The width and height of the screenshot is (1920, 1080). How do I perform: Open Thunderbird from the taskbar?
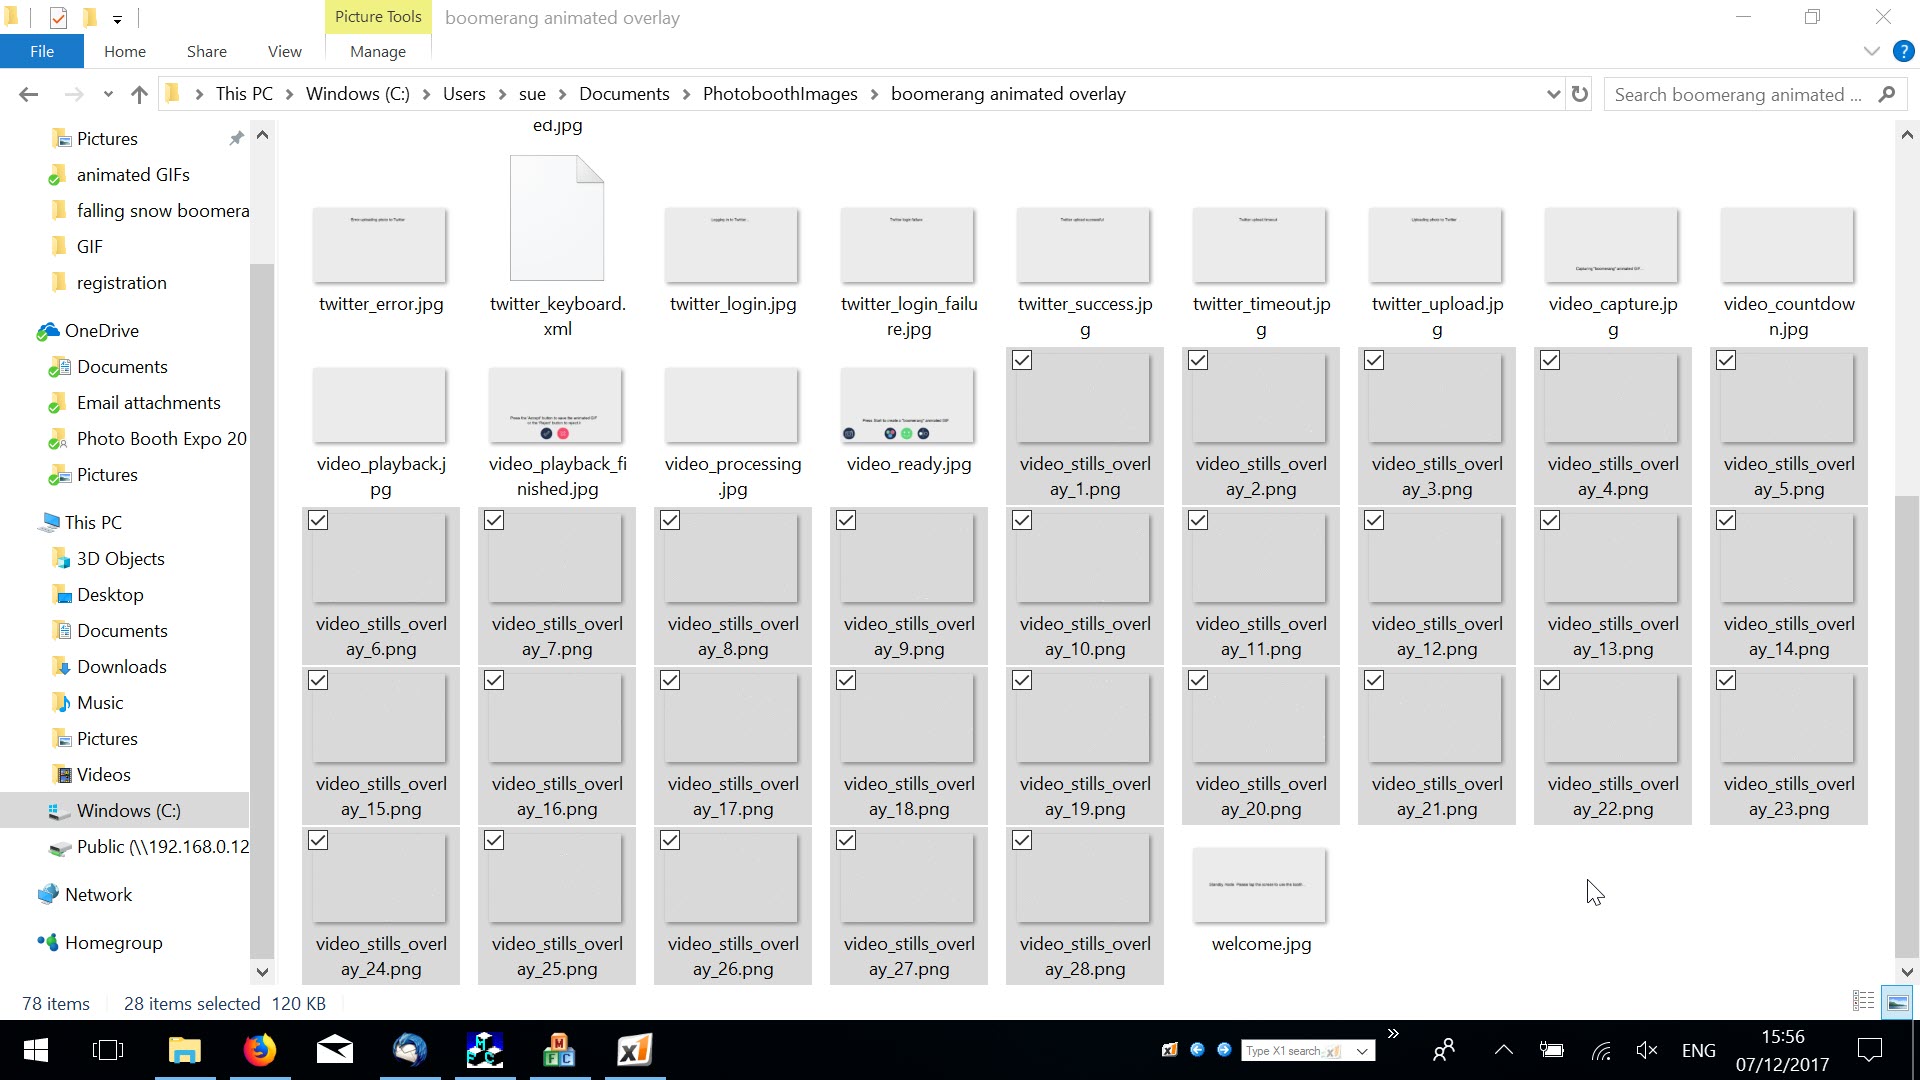coord(410,1050)
